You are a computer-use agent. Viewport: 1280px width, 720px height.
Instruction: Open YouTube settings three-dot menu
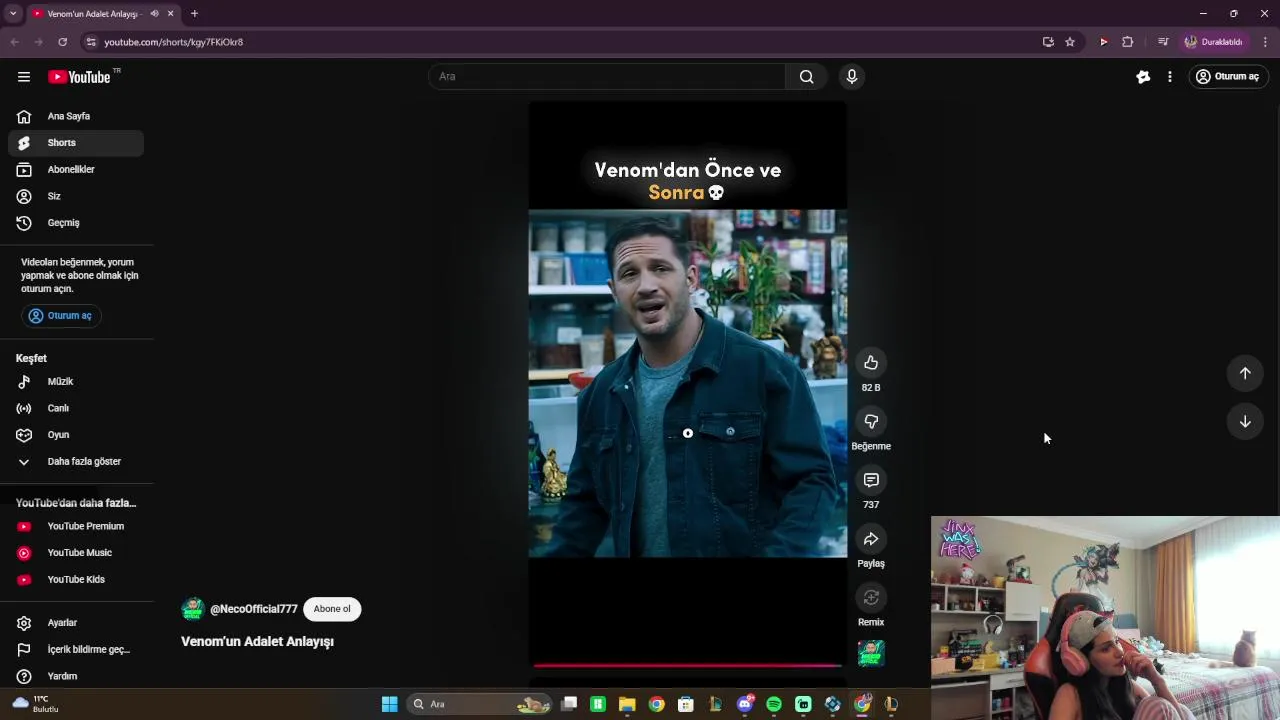point(1170,77)
